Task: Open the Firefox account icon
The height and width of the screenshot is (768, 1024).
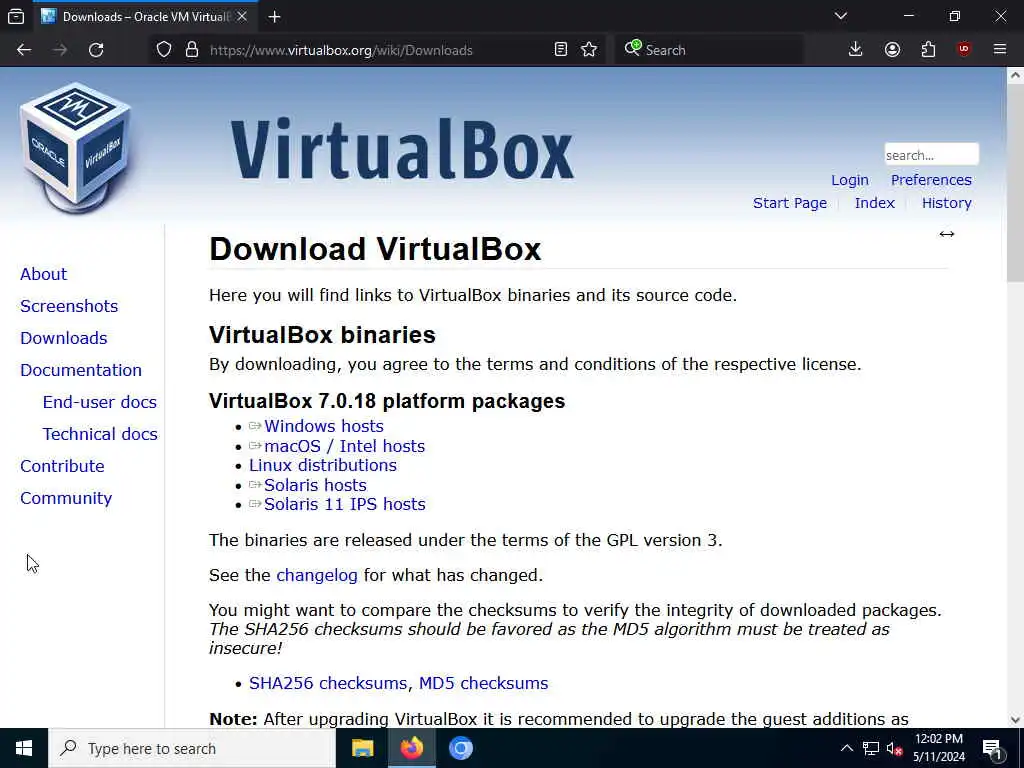Action: (892, 50)
